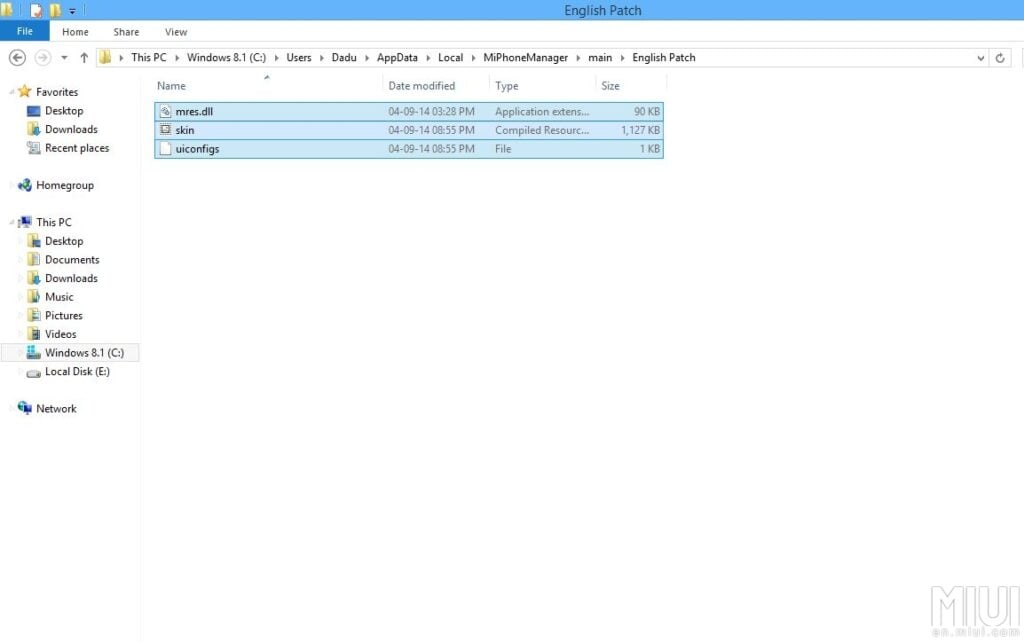Open the Documents folder icon in the sidebar
1024x643 pixels.
[33, 259]
